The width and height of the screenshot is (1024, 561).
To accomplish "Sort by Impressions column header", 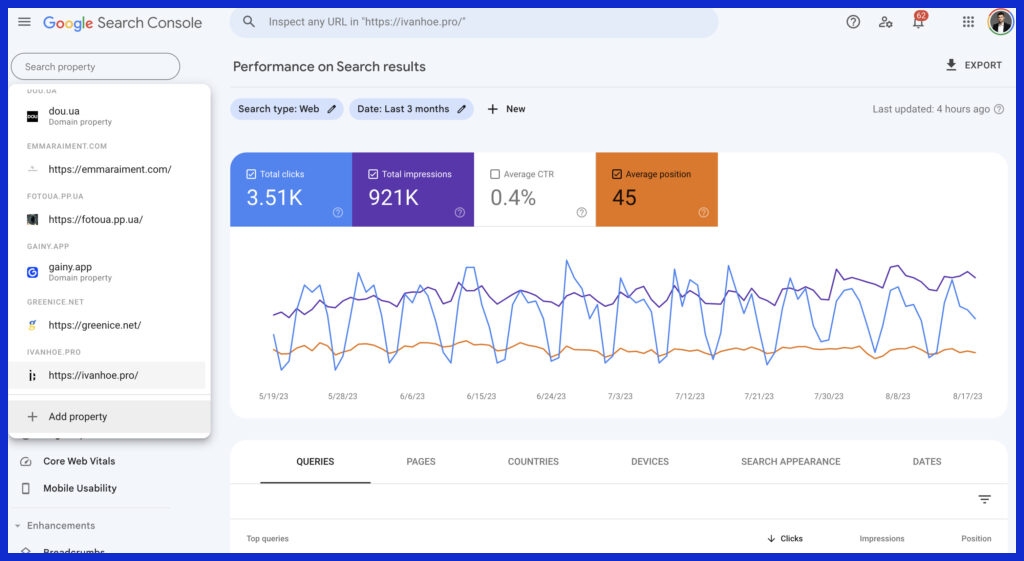I will [882, 538].
